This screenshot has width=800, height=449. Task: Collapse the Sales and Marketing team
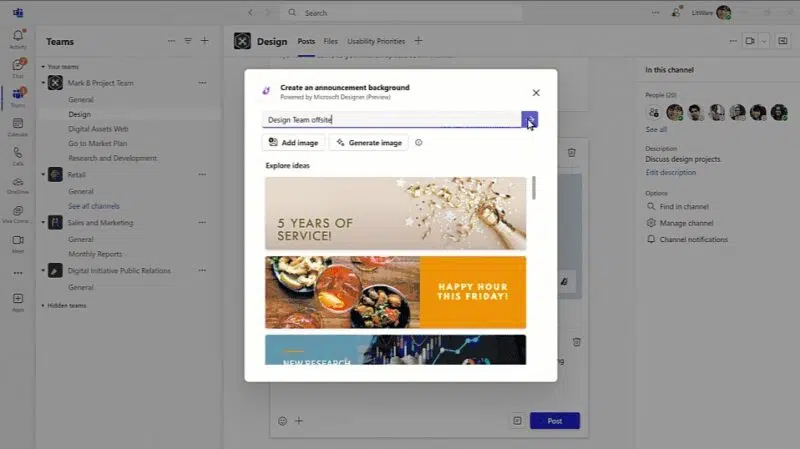pos(43,222)
